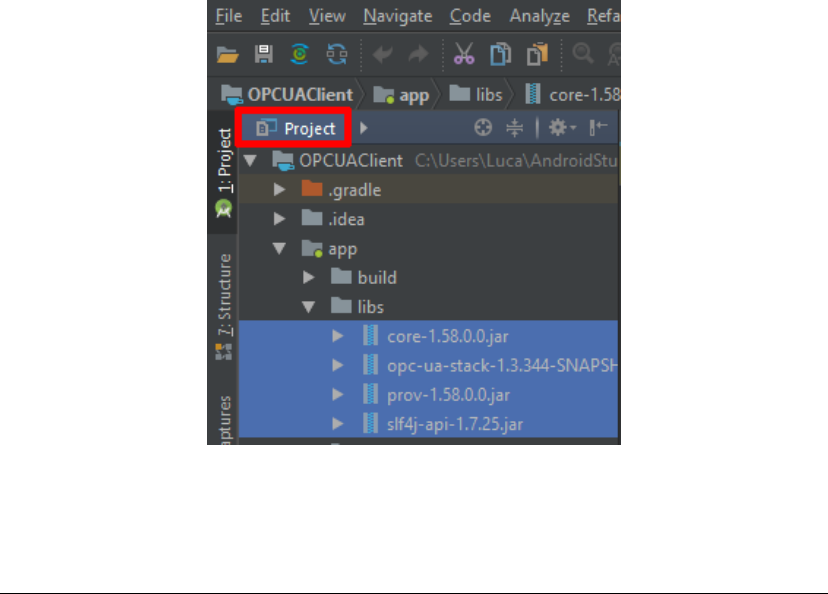Expand the core-1.58.0.0.jar node
This screenshot has height=594, width=828.
337,336
